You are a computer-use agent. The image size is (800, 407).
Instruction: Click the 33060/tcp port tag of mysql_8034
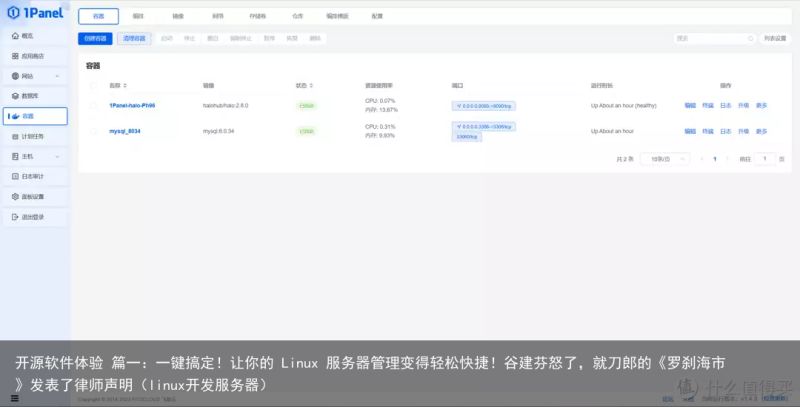466,137
